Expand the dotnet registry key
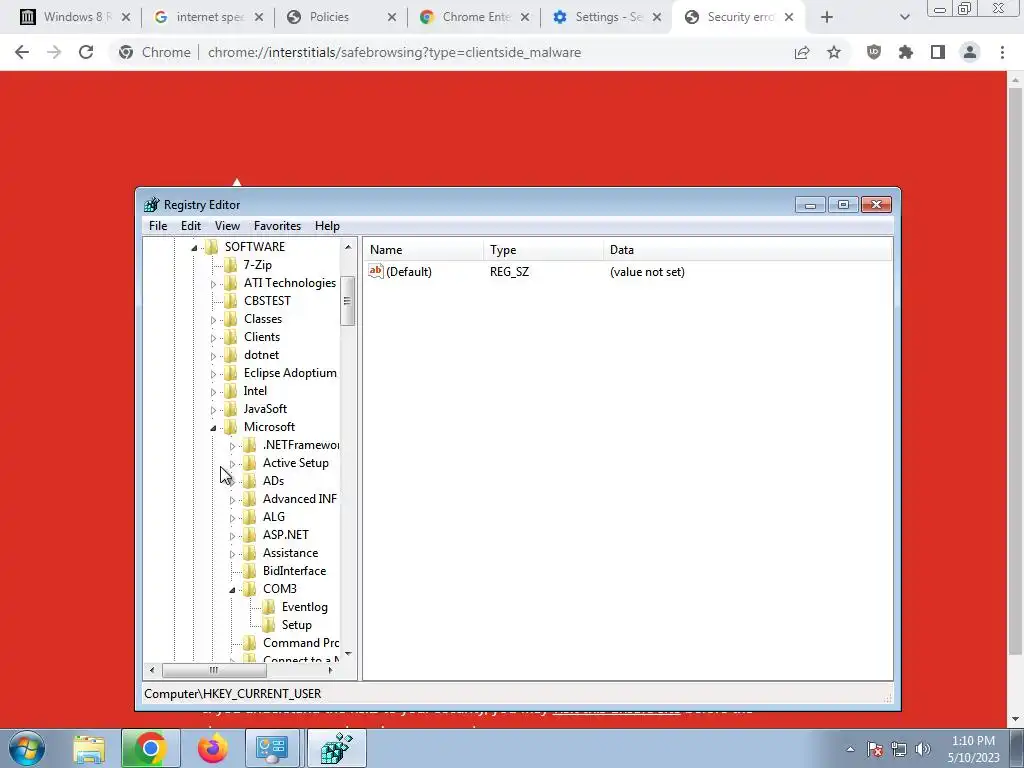 point(213,356)
